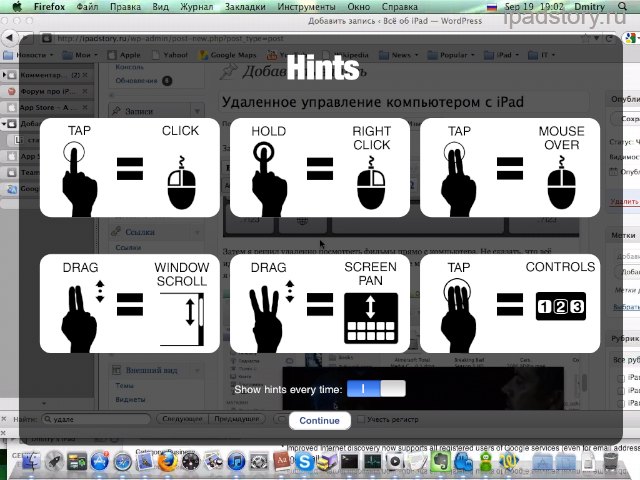Launch Skype from the Dock
Viewport: 640px width, 480px height.
click(x=304, y=462)
